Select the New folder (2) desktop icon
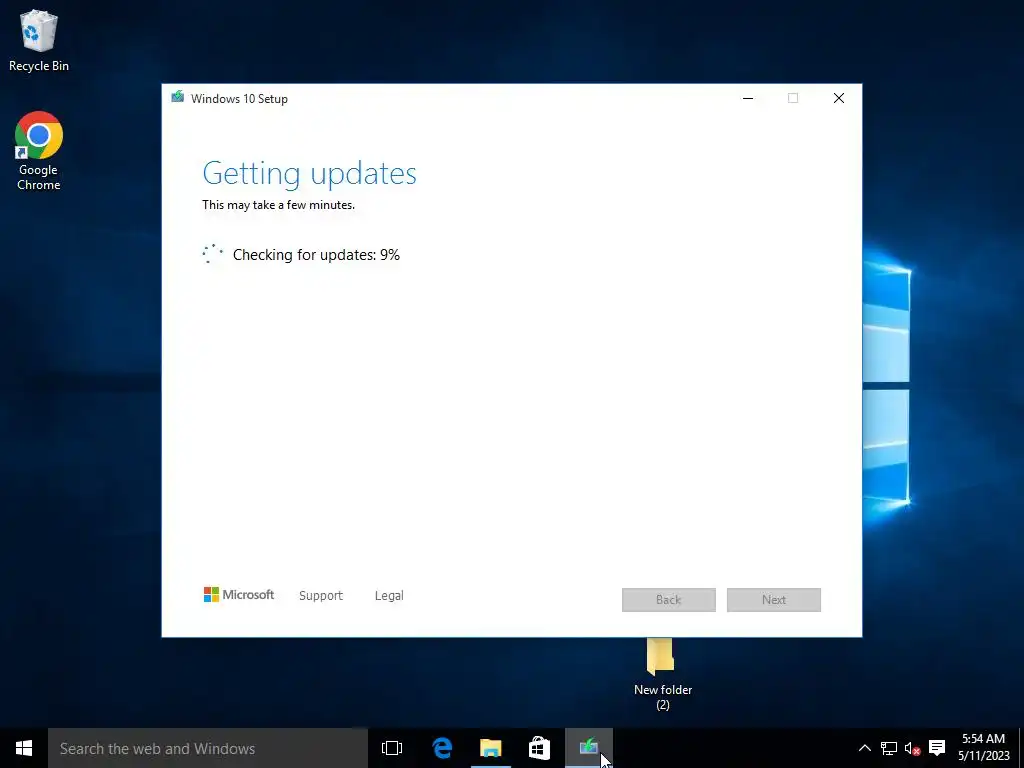This screenshot has width=1024, height=768. 662,674
